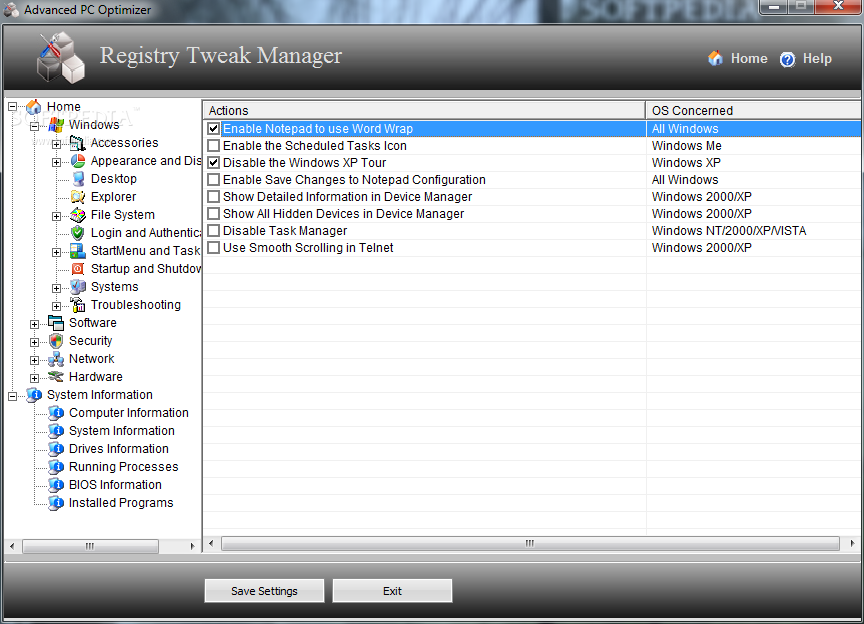Click the Actions column header
The width and height of the screenshot is (864, 624).
424,110
